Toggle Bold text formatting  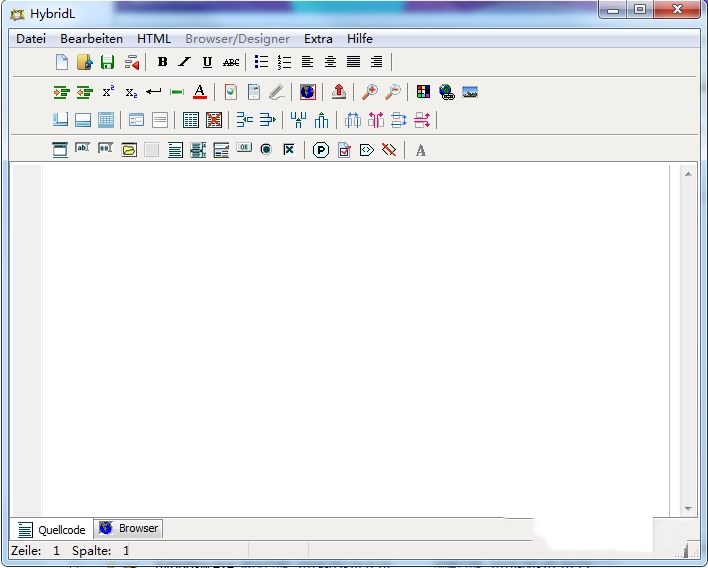[x=162, y=62]
